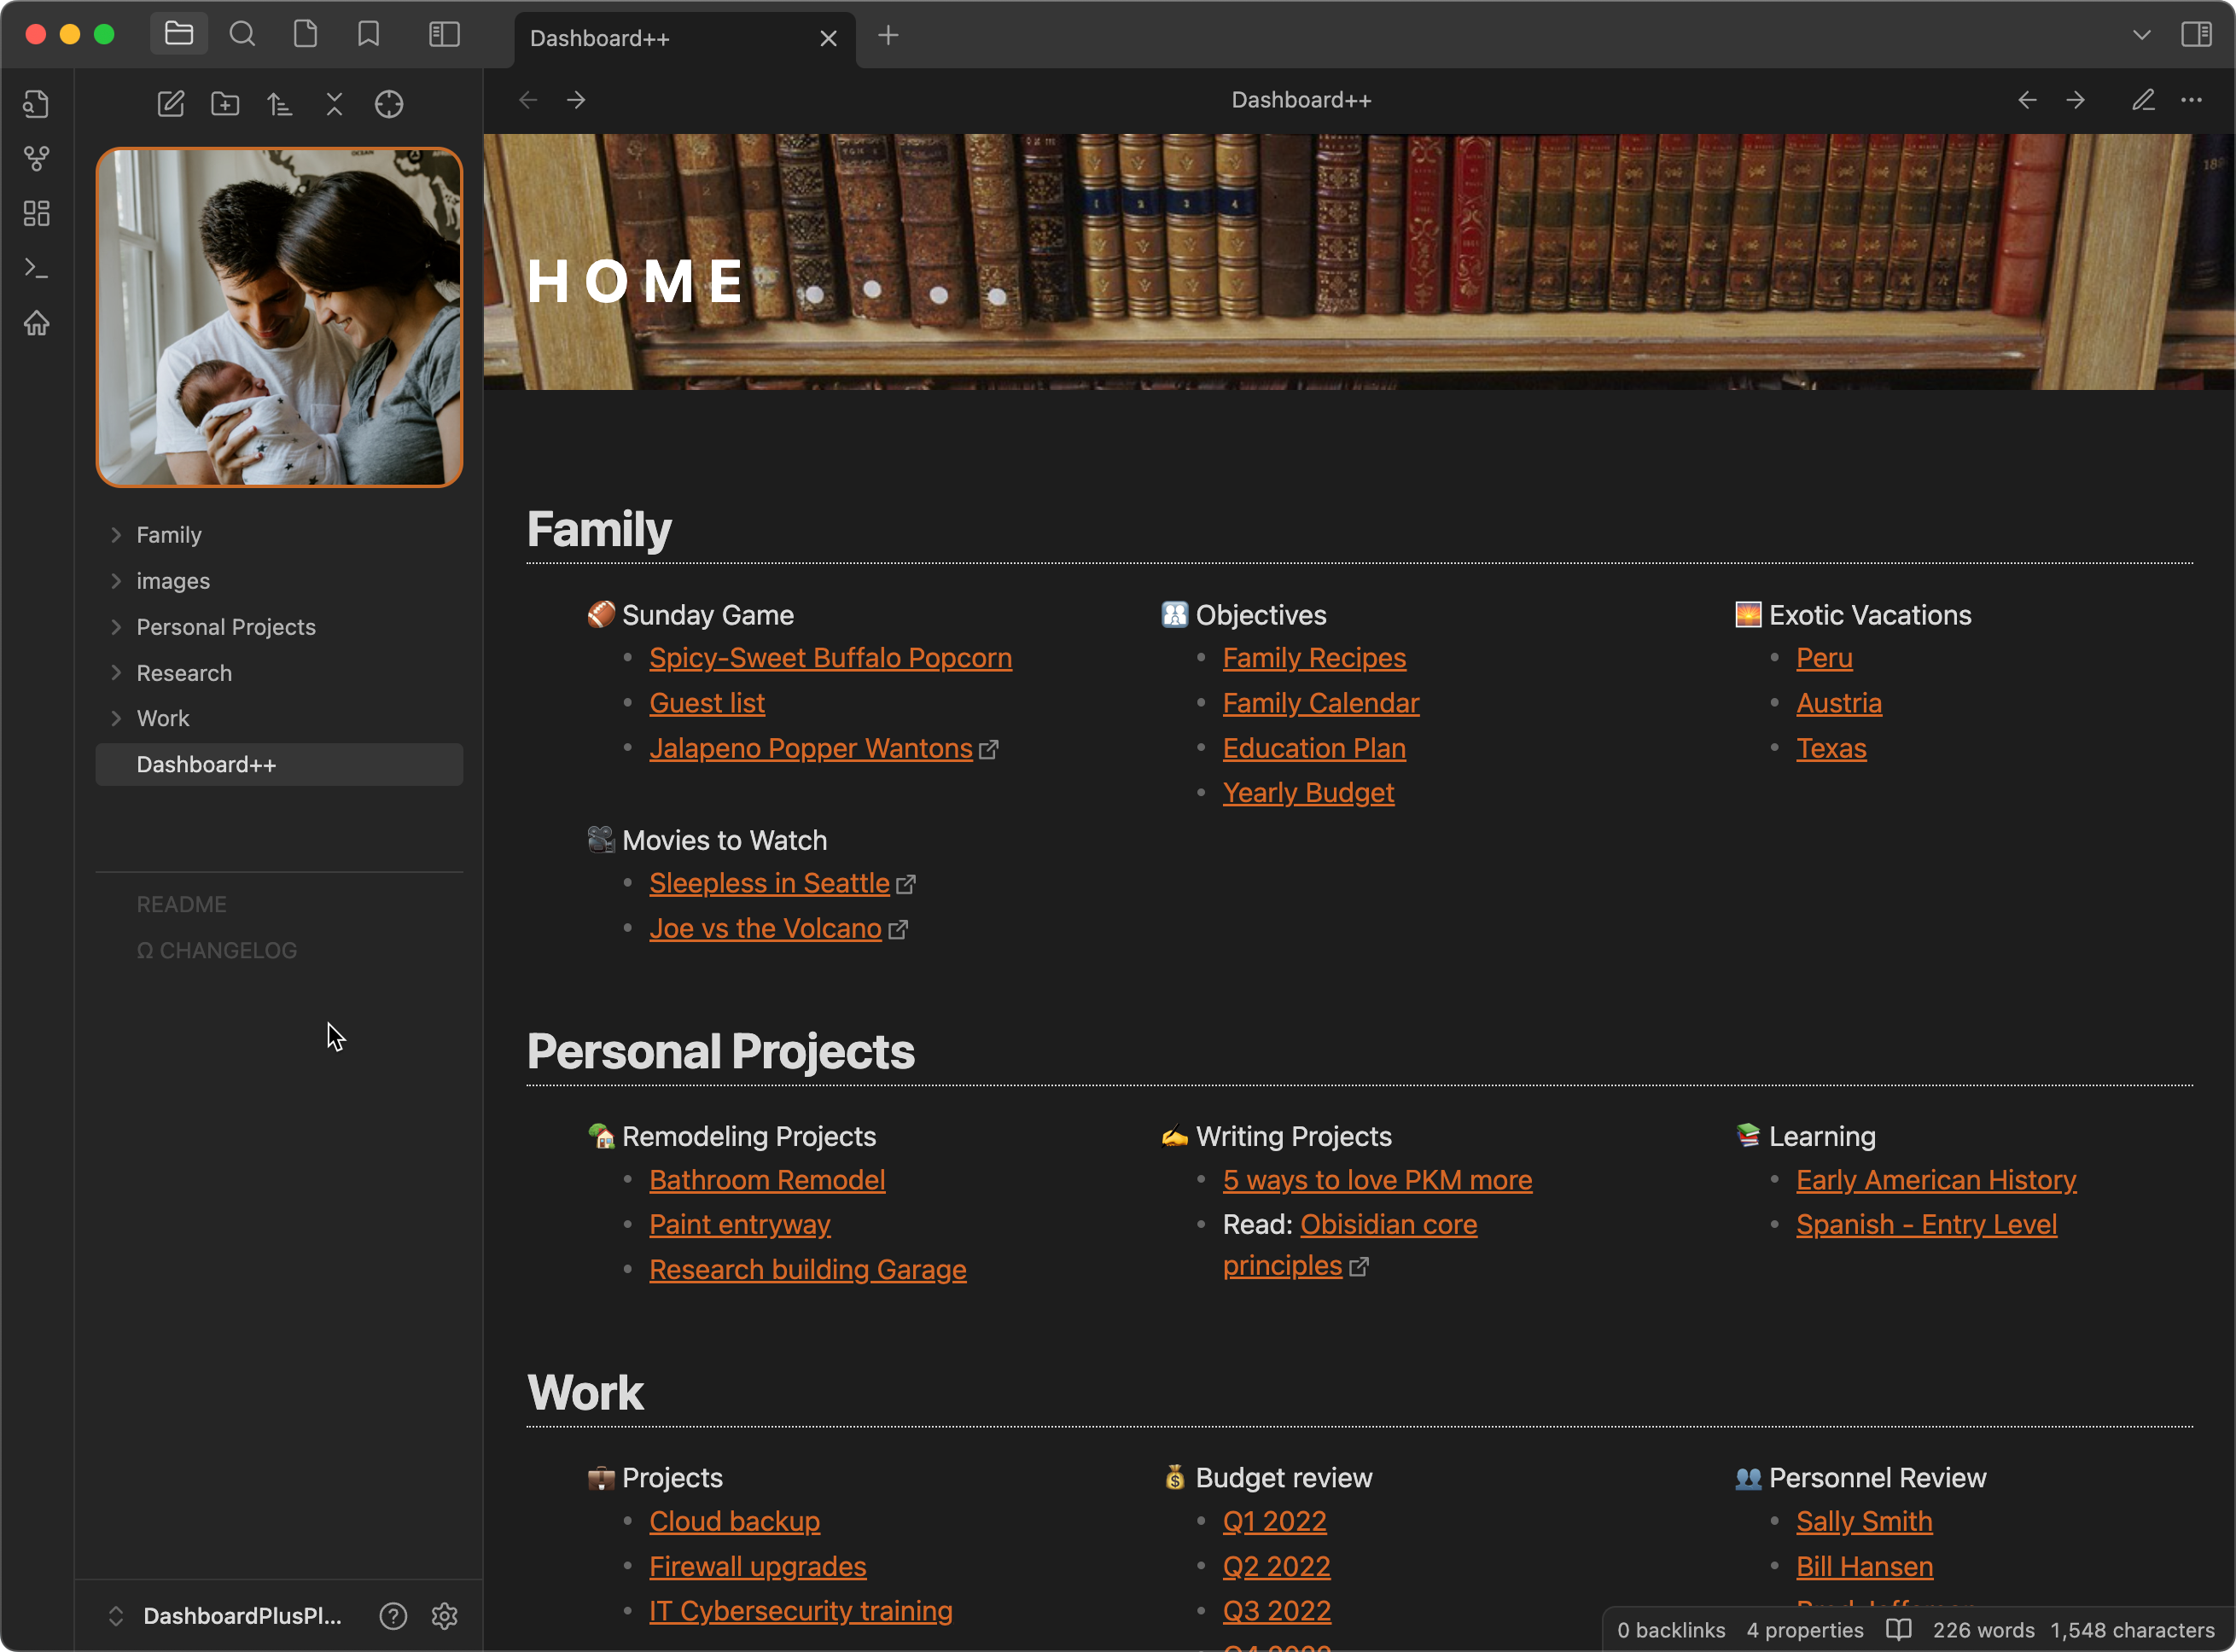This screenshot has width=2236, height=1652.
Task: Expand the Family folder
Action: tap(168, 535)
